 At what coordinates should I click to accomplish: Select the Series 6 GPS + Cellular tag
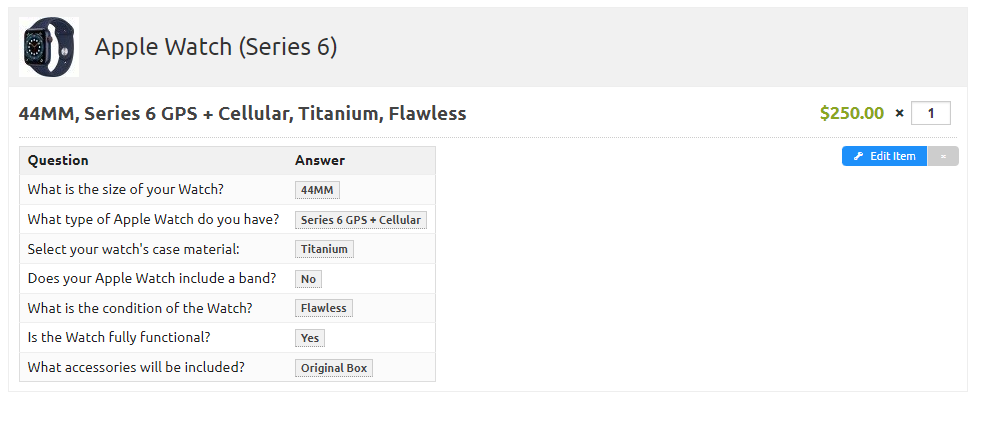click(361, 220)
